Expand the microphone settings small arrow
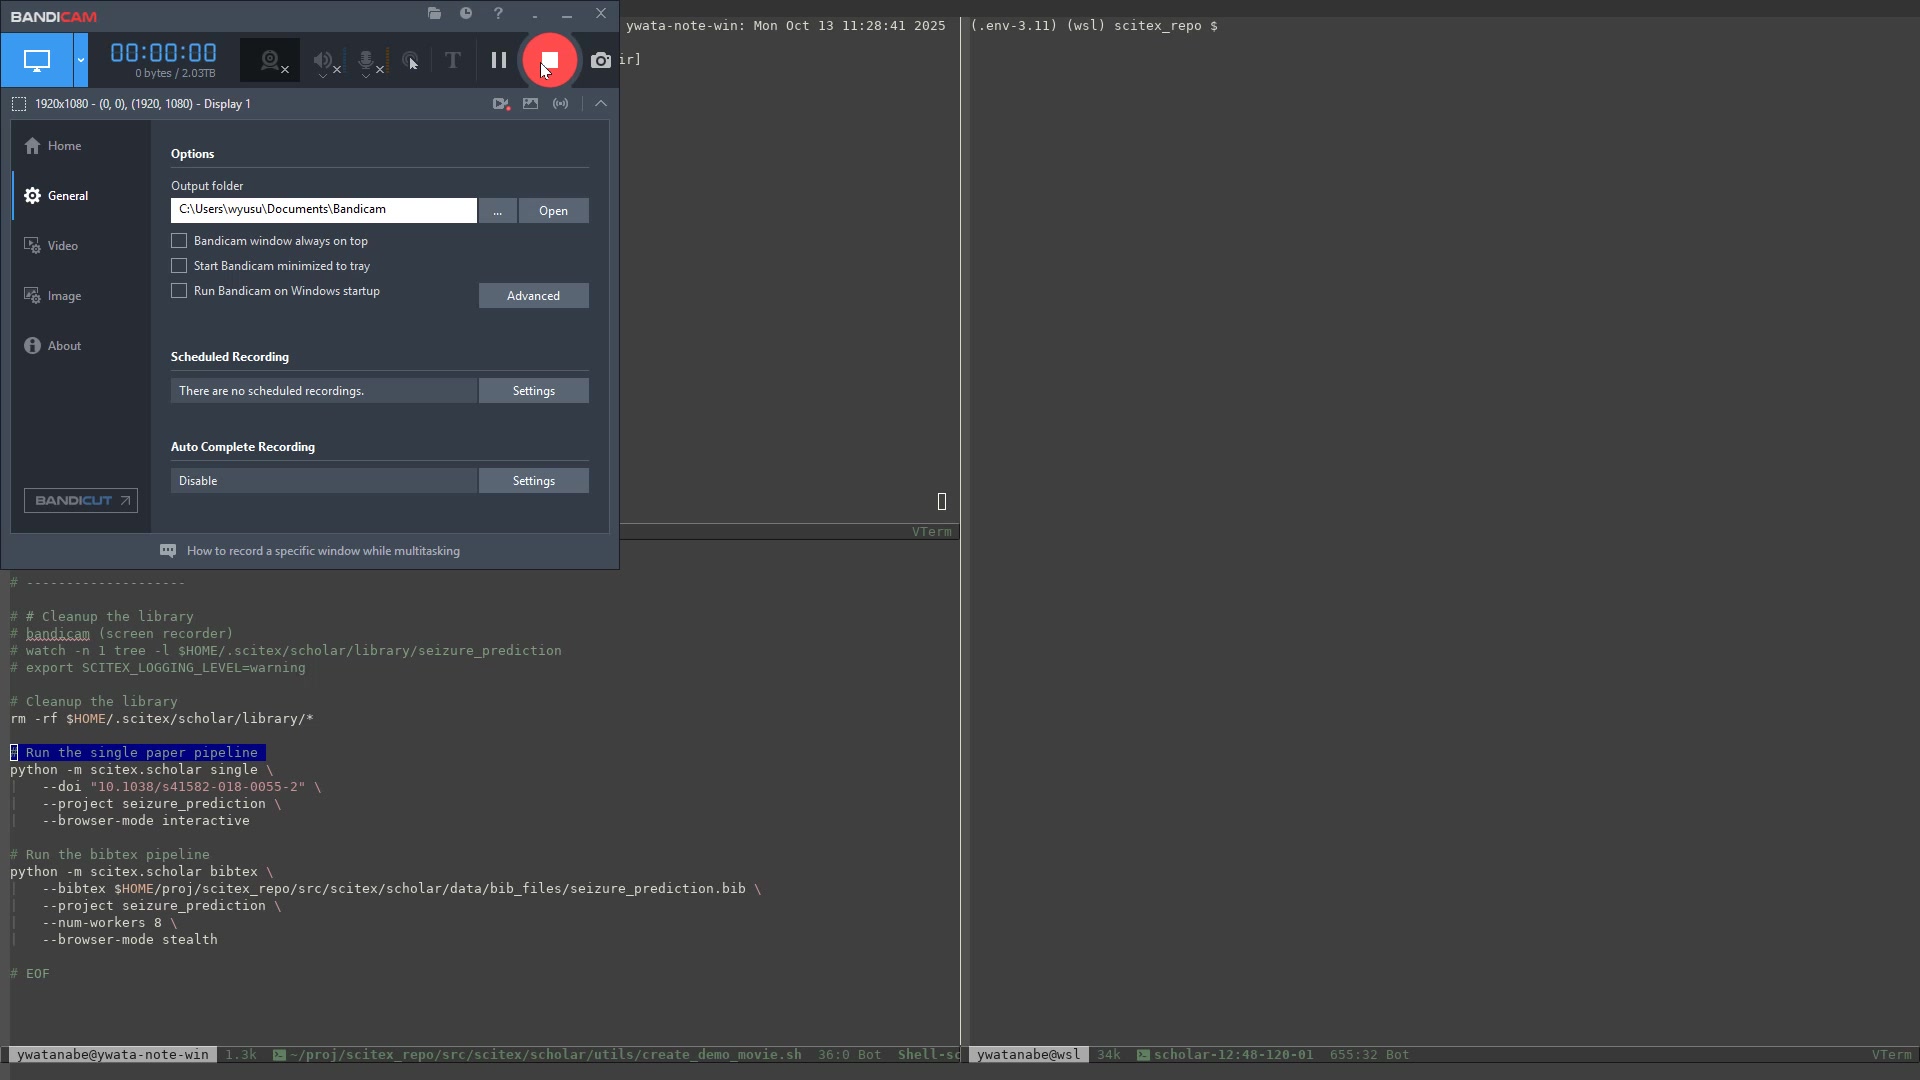 click(366, 76)
